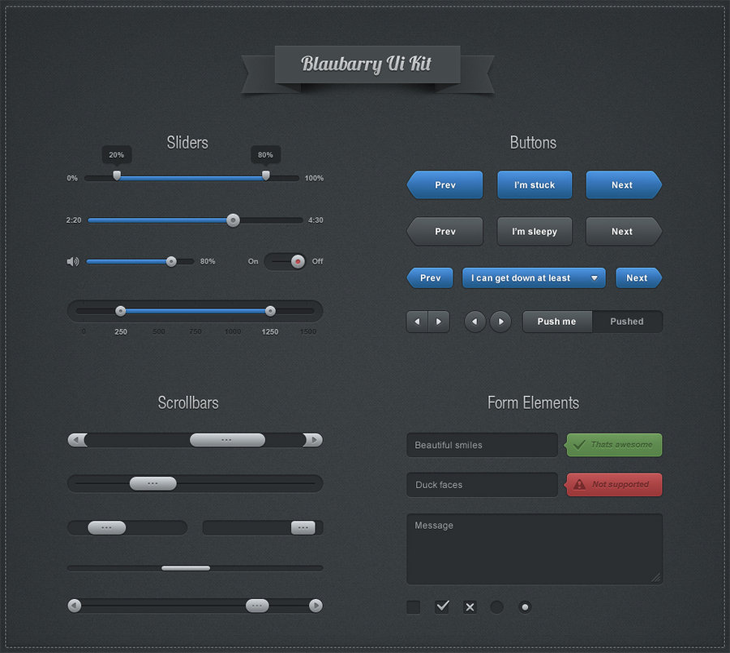Image resolution: width=730 pixels, height=653 pixels.
Task: Click the large blue Next button
Action: coord(623,185)
